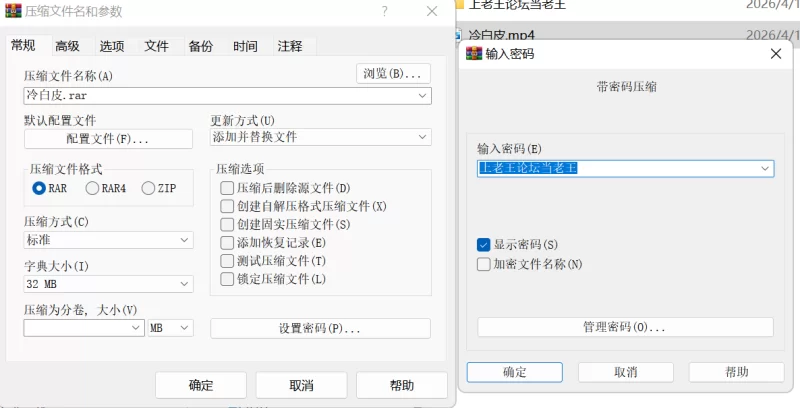Viewport: 800px width, 408px height.
Task: Enable encrypt file names option
Action: (x=484, y=264)
